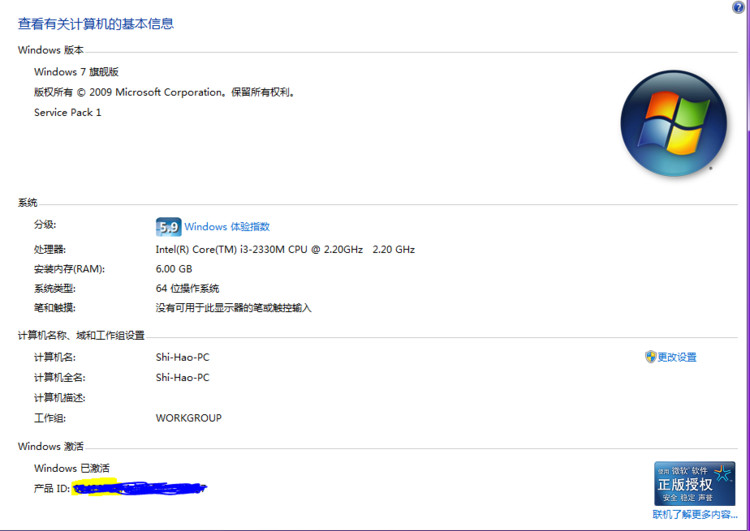The height and width of the screenshot is (531, 750).
Task: Open the 联机了解更多内容 link
Action: pyautogui.click(x=695, y=515)
